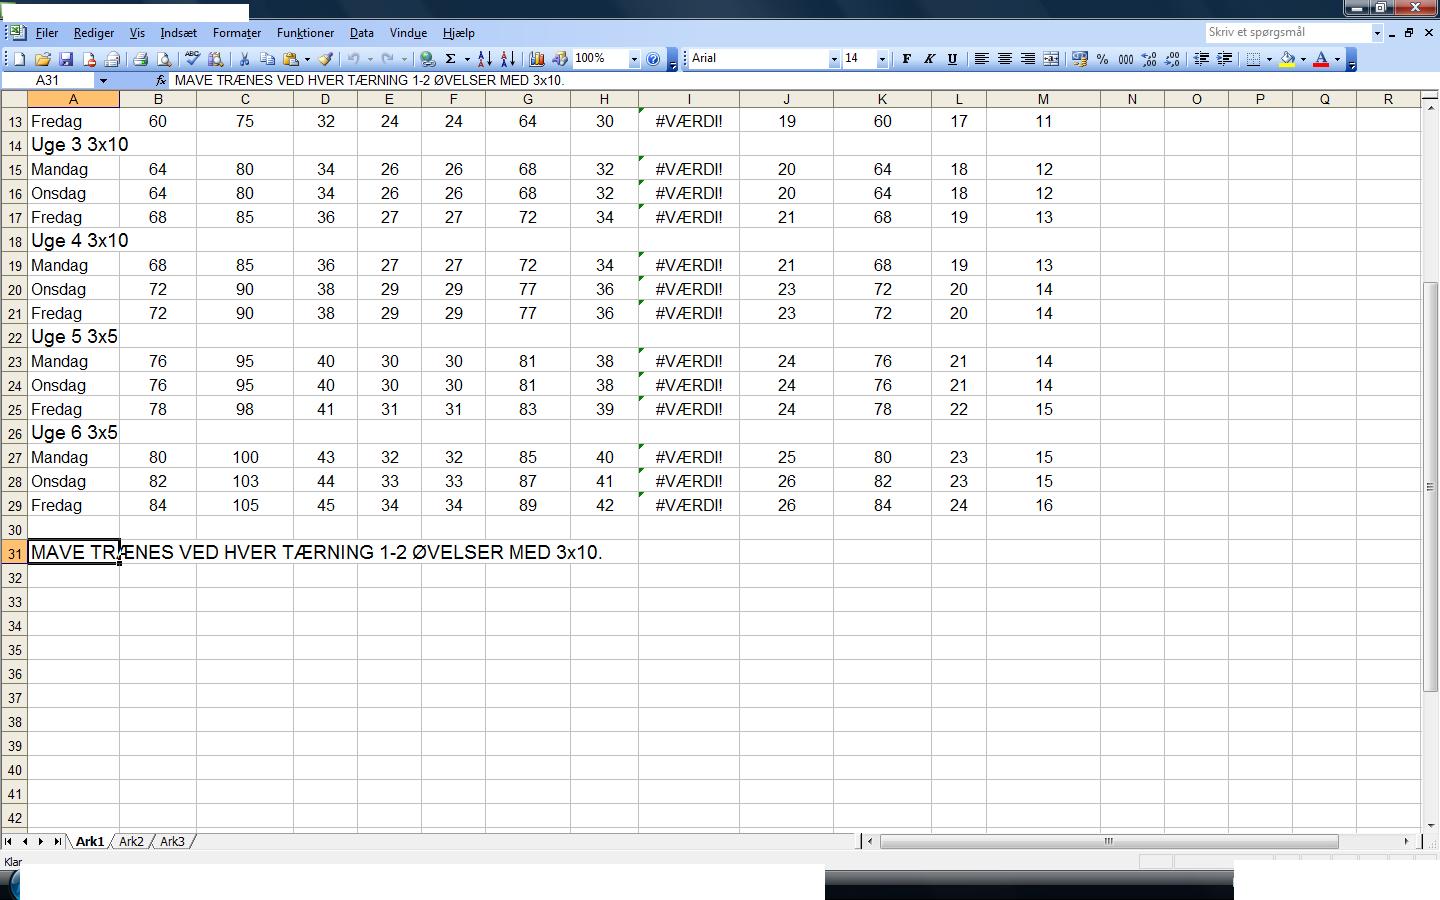Click Merge and Center icon
Screen dimensions: 1440x900
[x=1051, y=59]
